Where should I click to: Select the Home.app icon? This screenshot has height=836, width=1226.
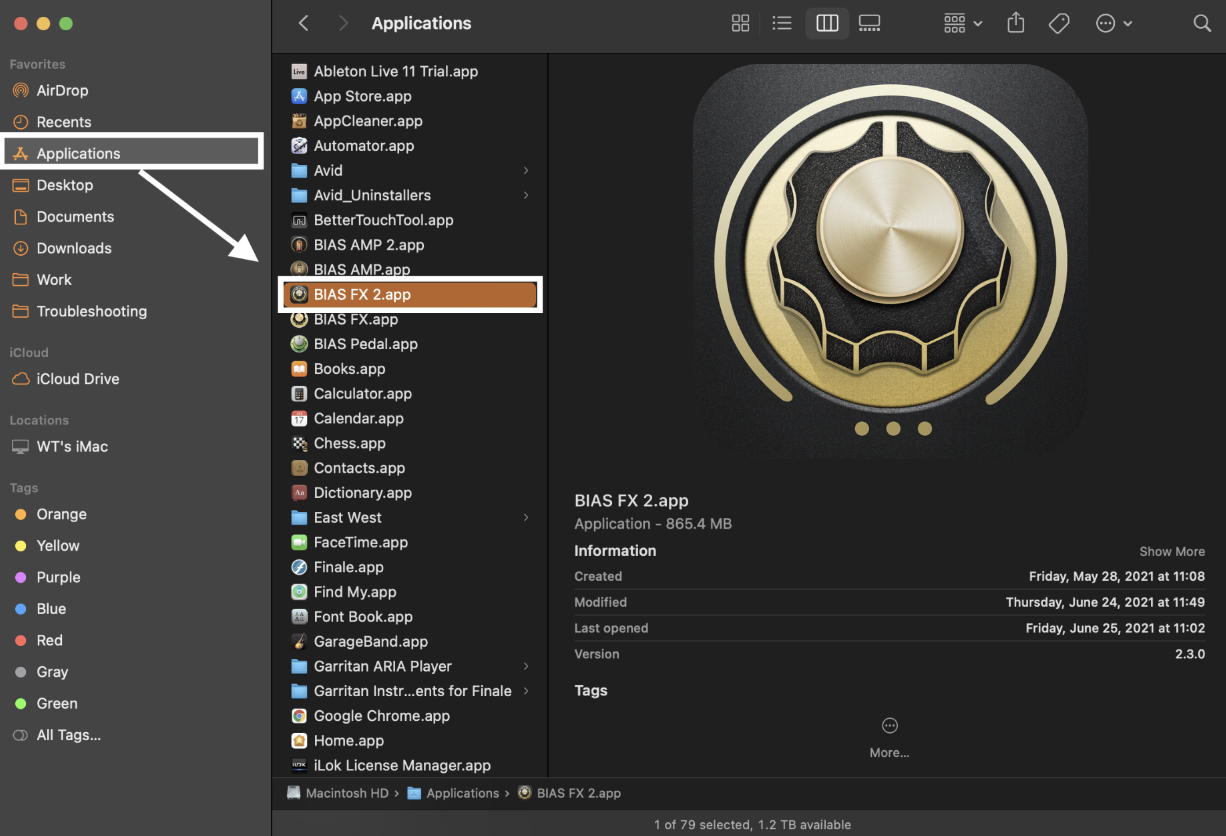tap(298, 741)
